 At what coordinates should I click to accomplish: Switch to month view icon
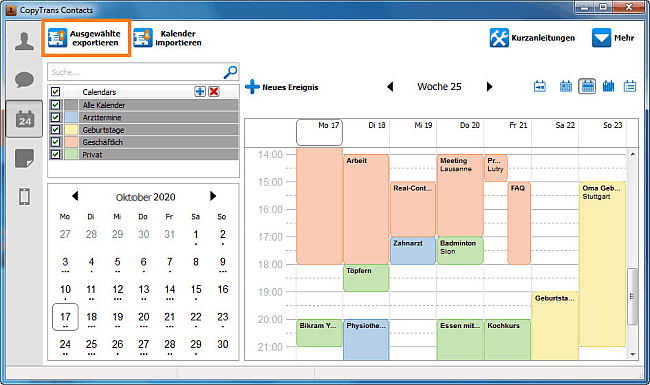click(608, 87)
